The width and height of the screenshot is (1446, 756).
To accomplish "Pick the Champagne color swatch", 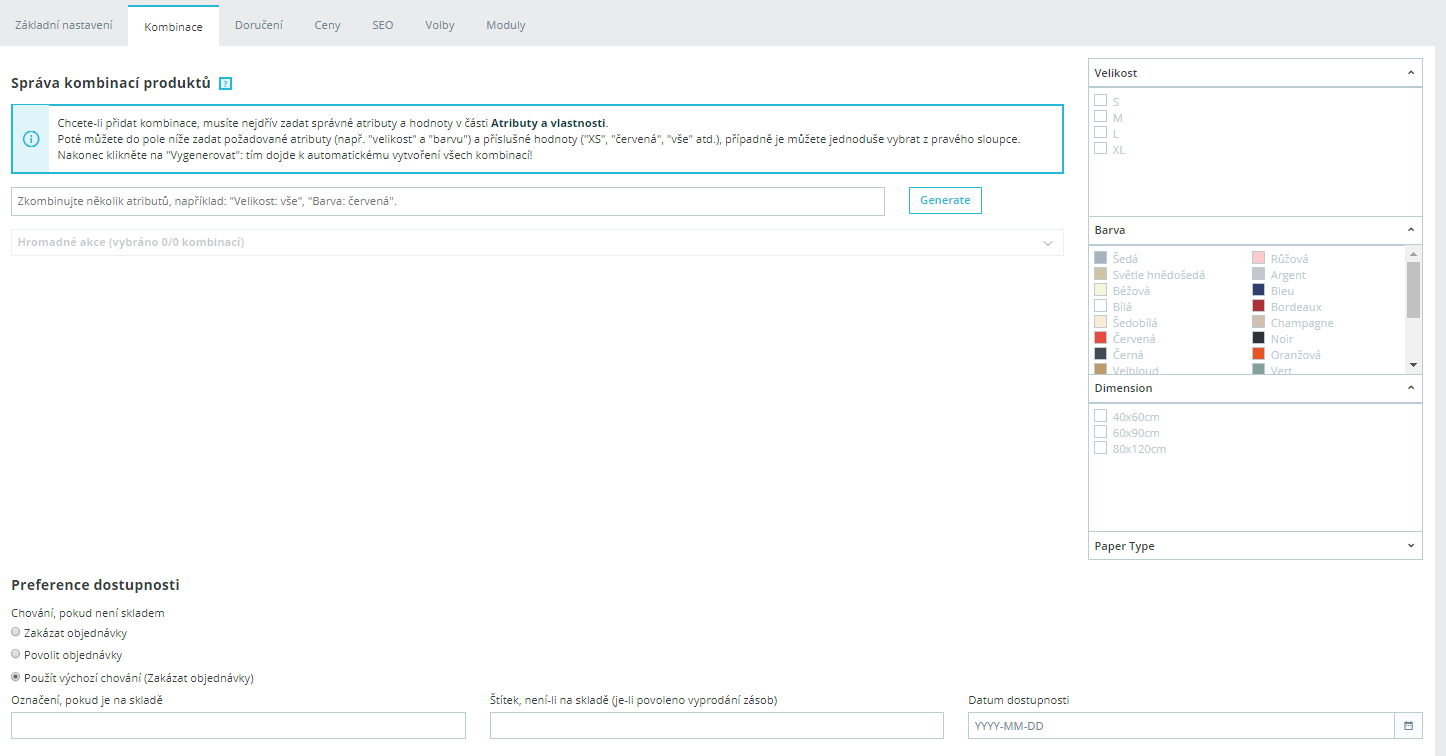I will coord(1258,322).
